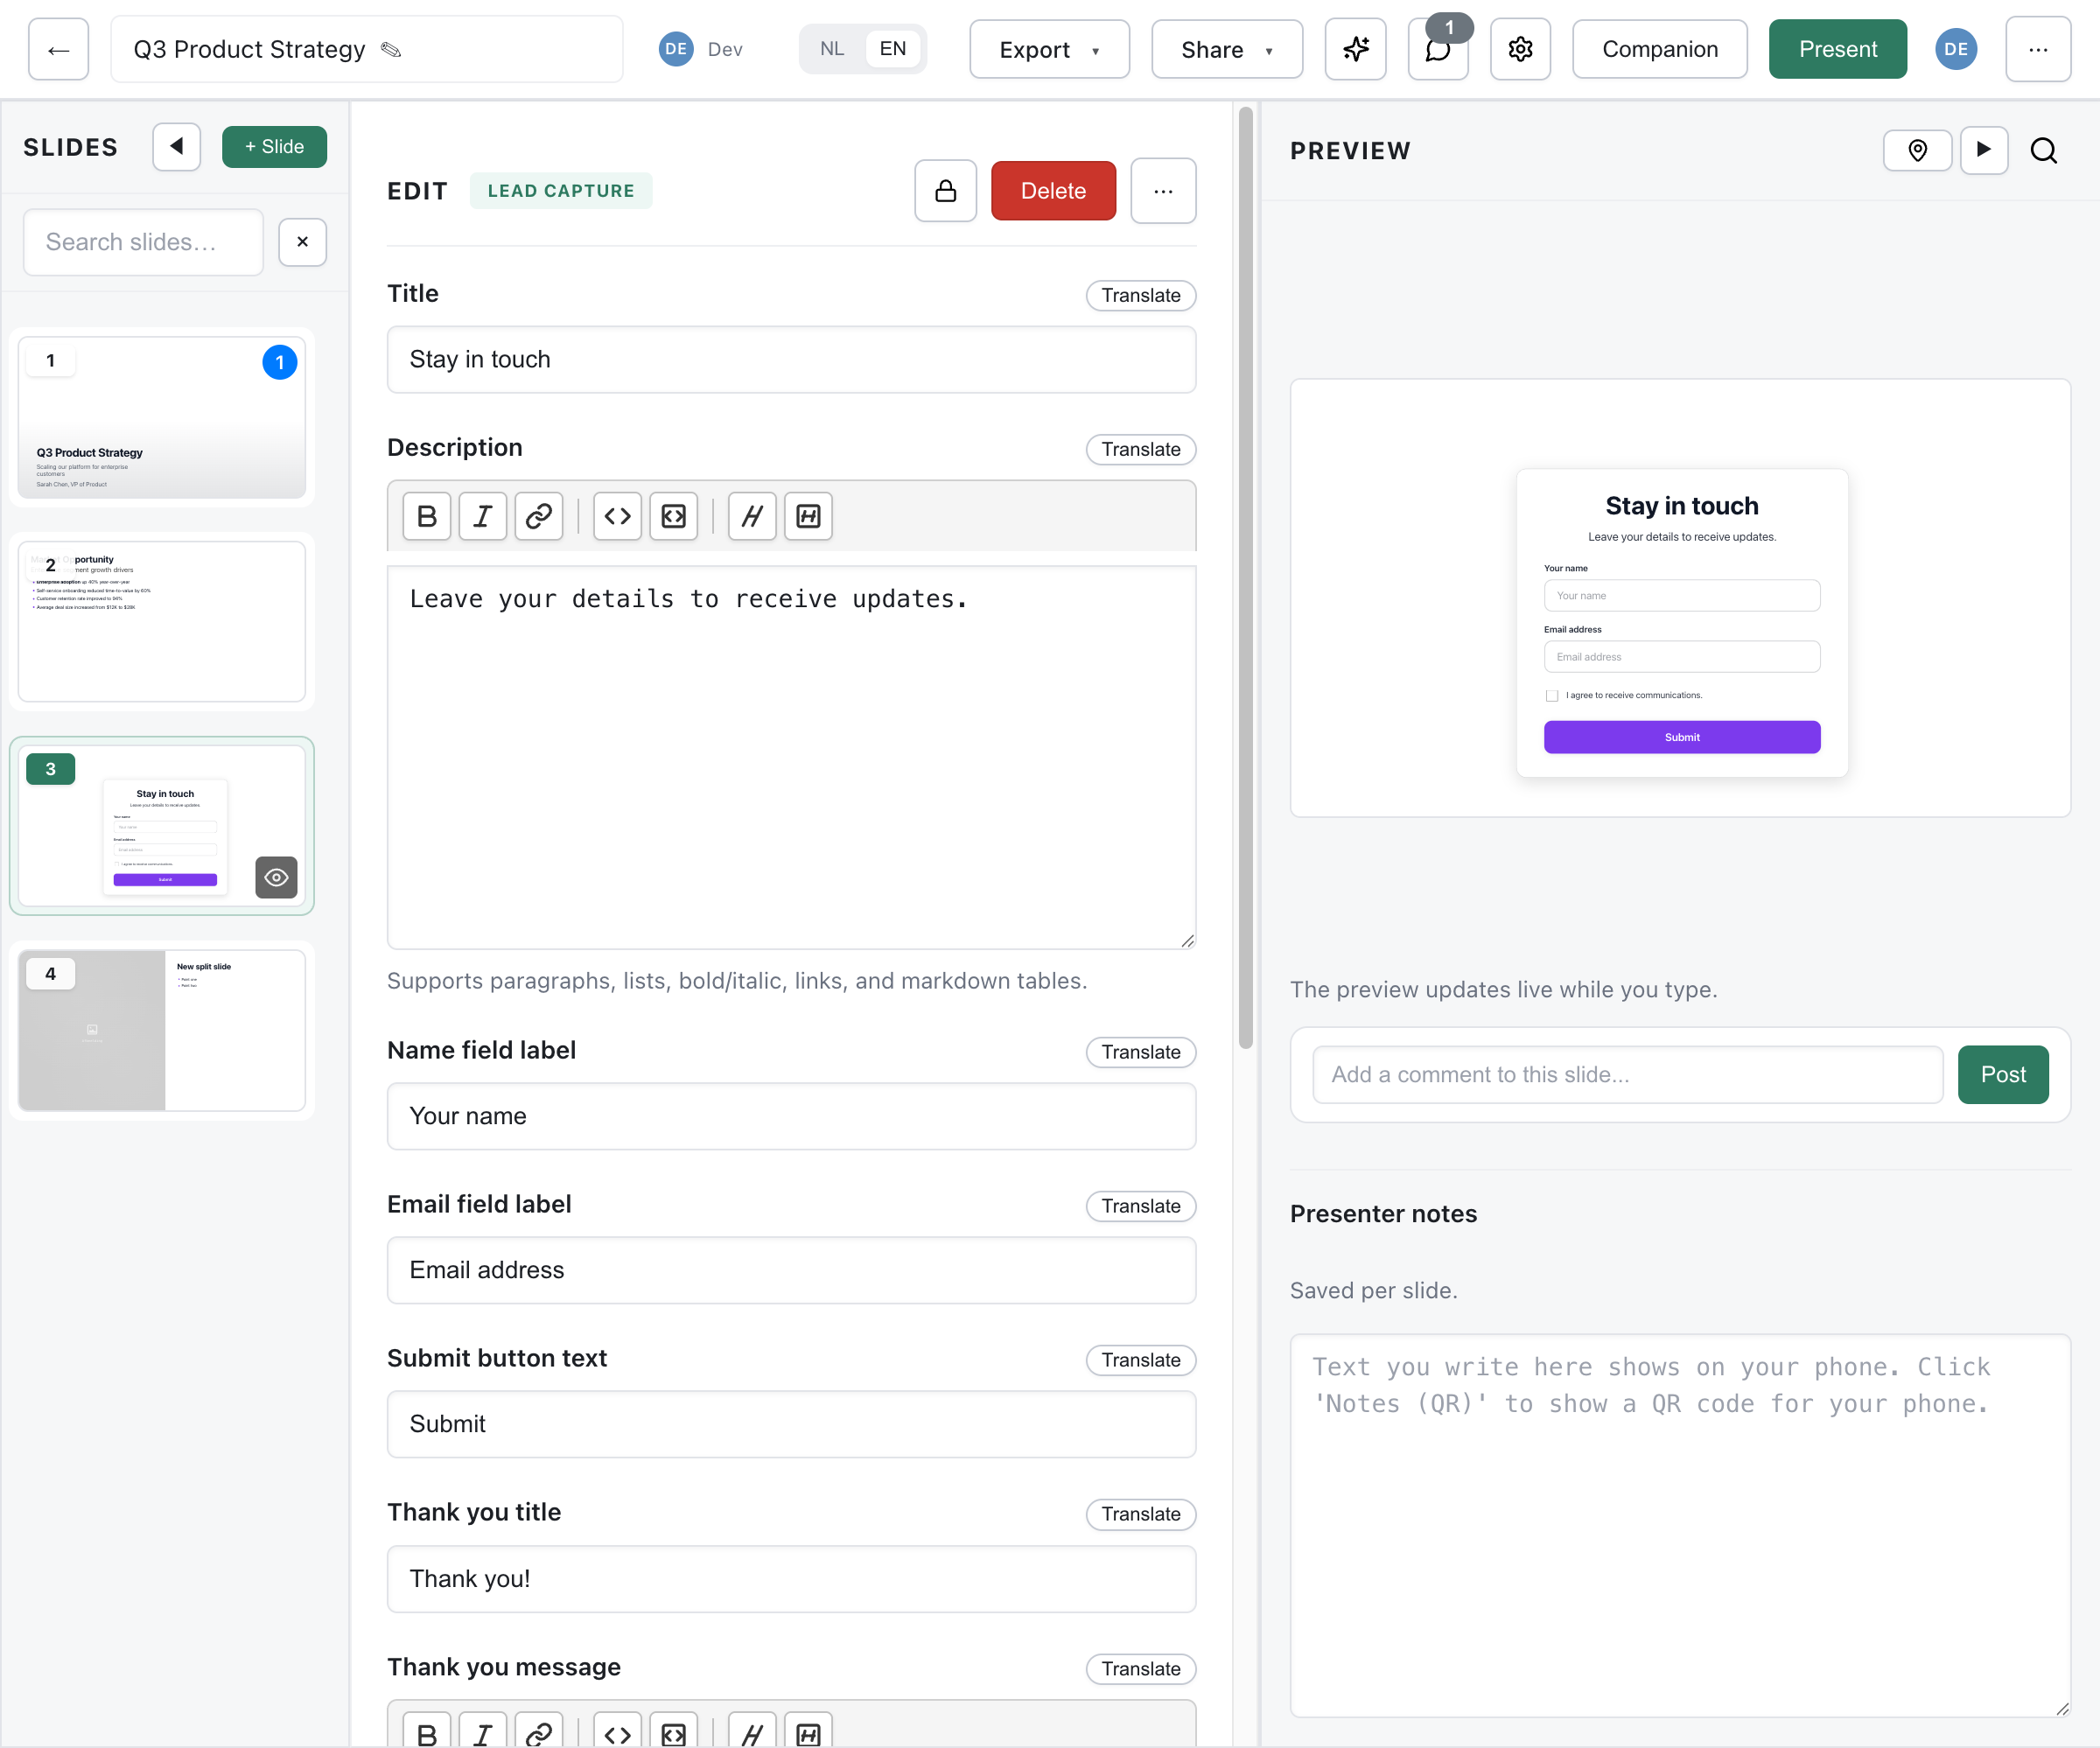
Task: Insert heading in Description toolbar
Action: (x=752, y=516)
